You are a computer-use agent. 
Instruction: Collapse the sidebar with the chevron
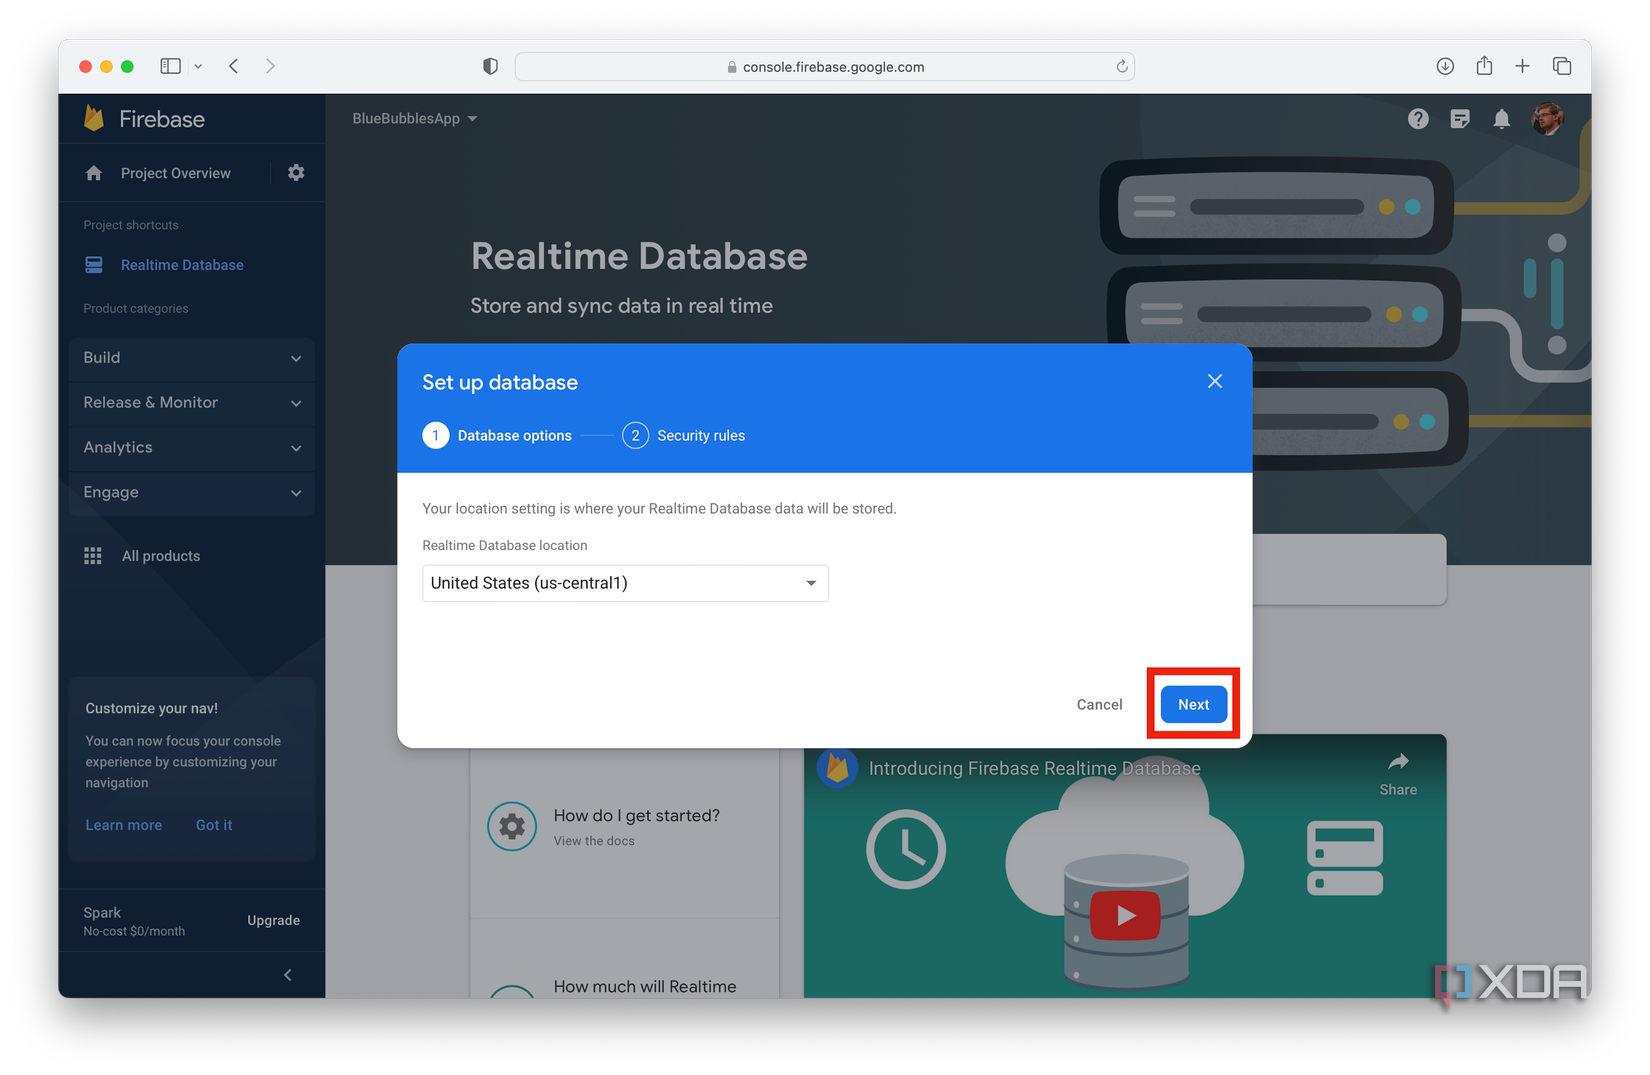tap(288, 975)
